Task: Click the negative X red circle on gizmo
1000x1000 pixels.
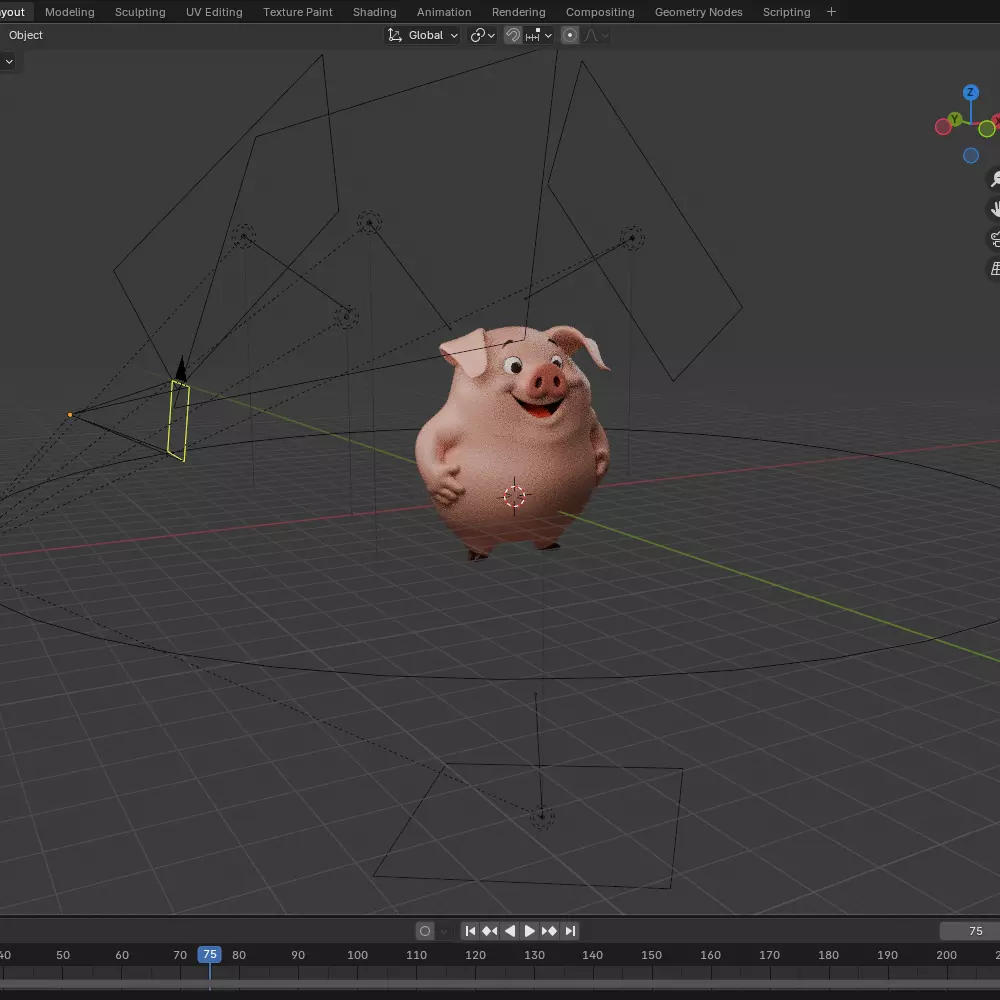Action: click(x=943, y=127)
